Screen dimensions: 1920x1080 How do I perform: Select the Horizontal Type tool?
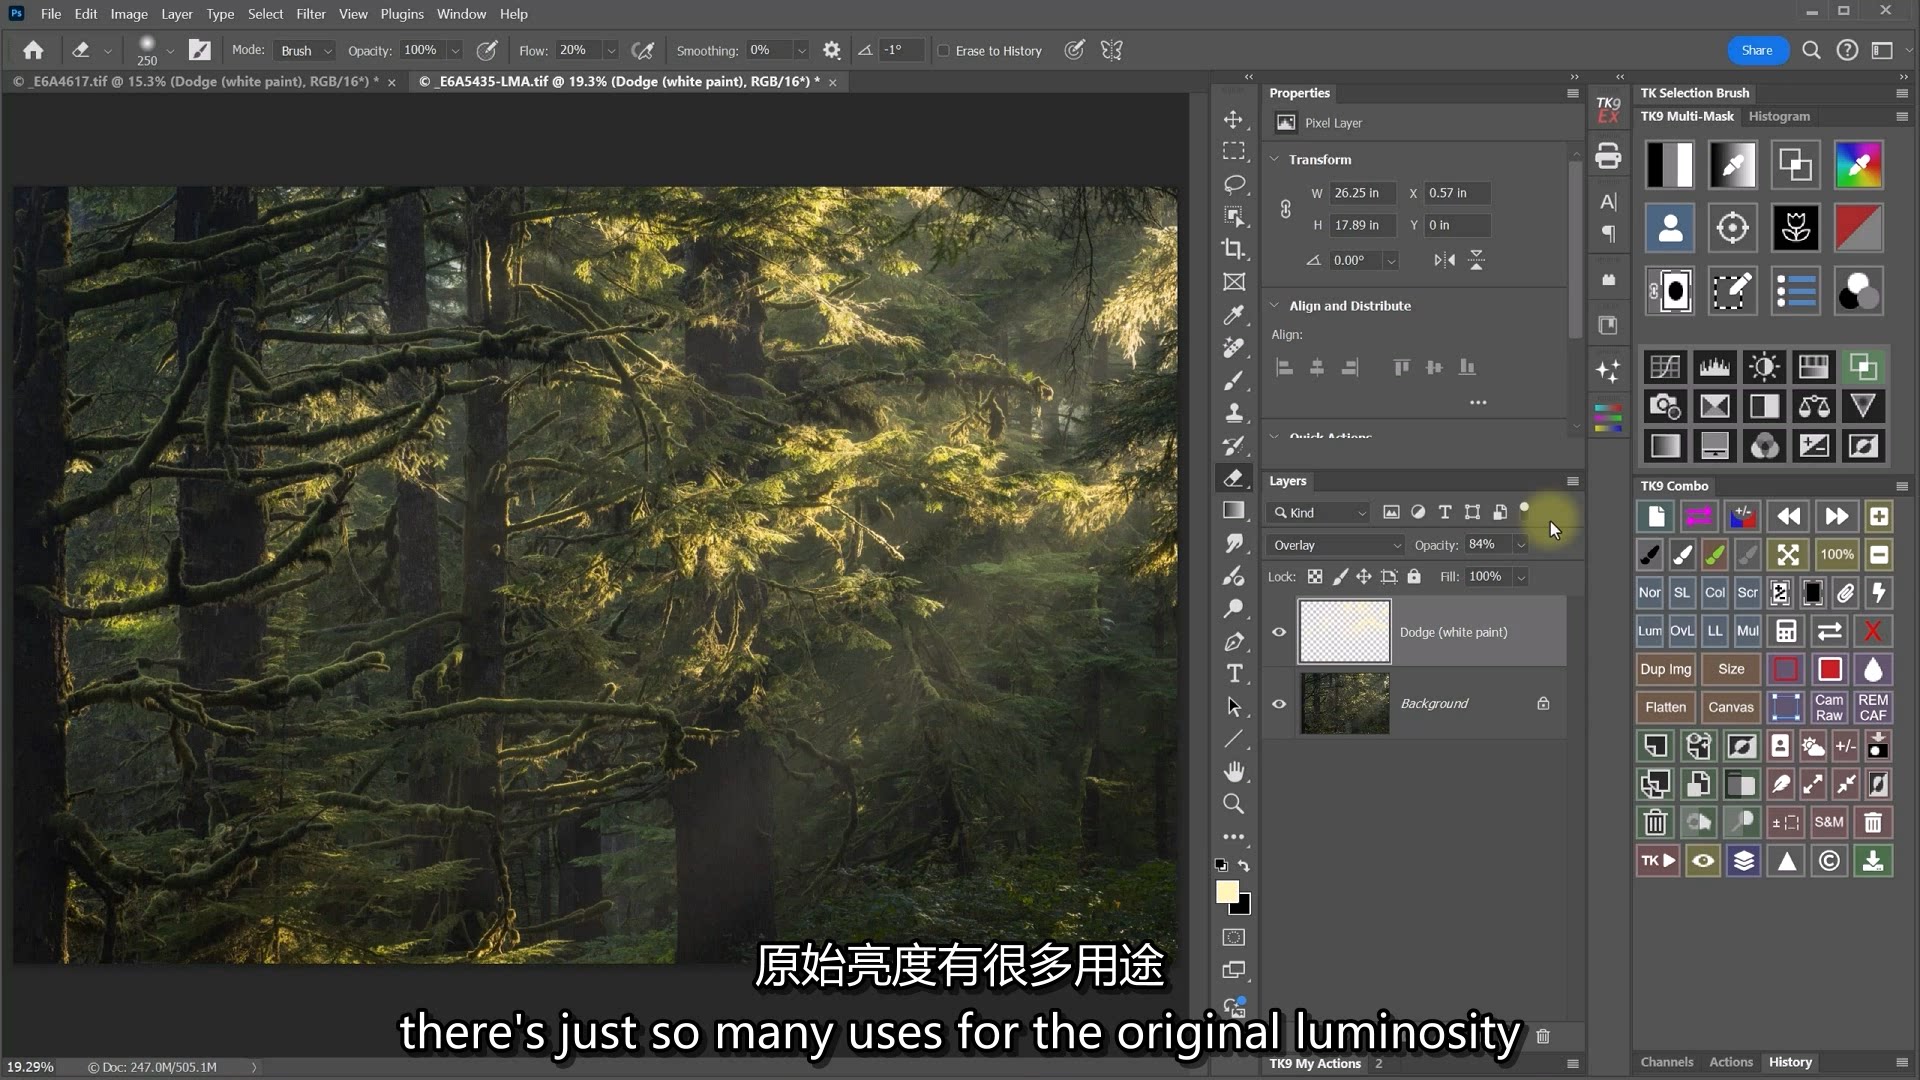(x=1234, y=673)
